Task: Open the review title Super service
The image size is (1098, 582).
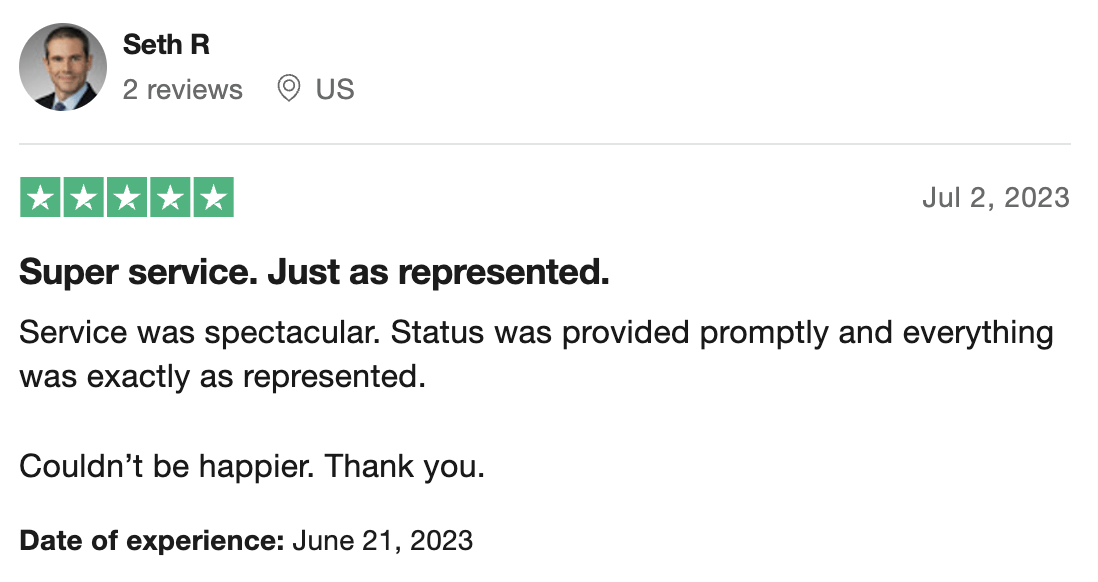Action: tap(139, 272)
